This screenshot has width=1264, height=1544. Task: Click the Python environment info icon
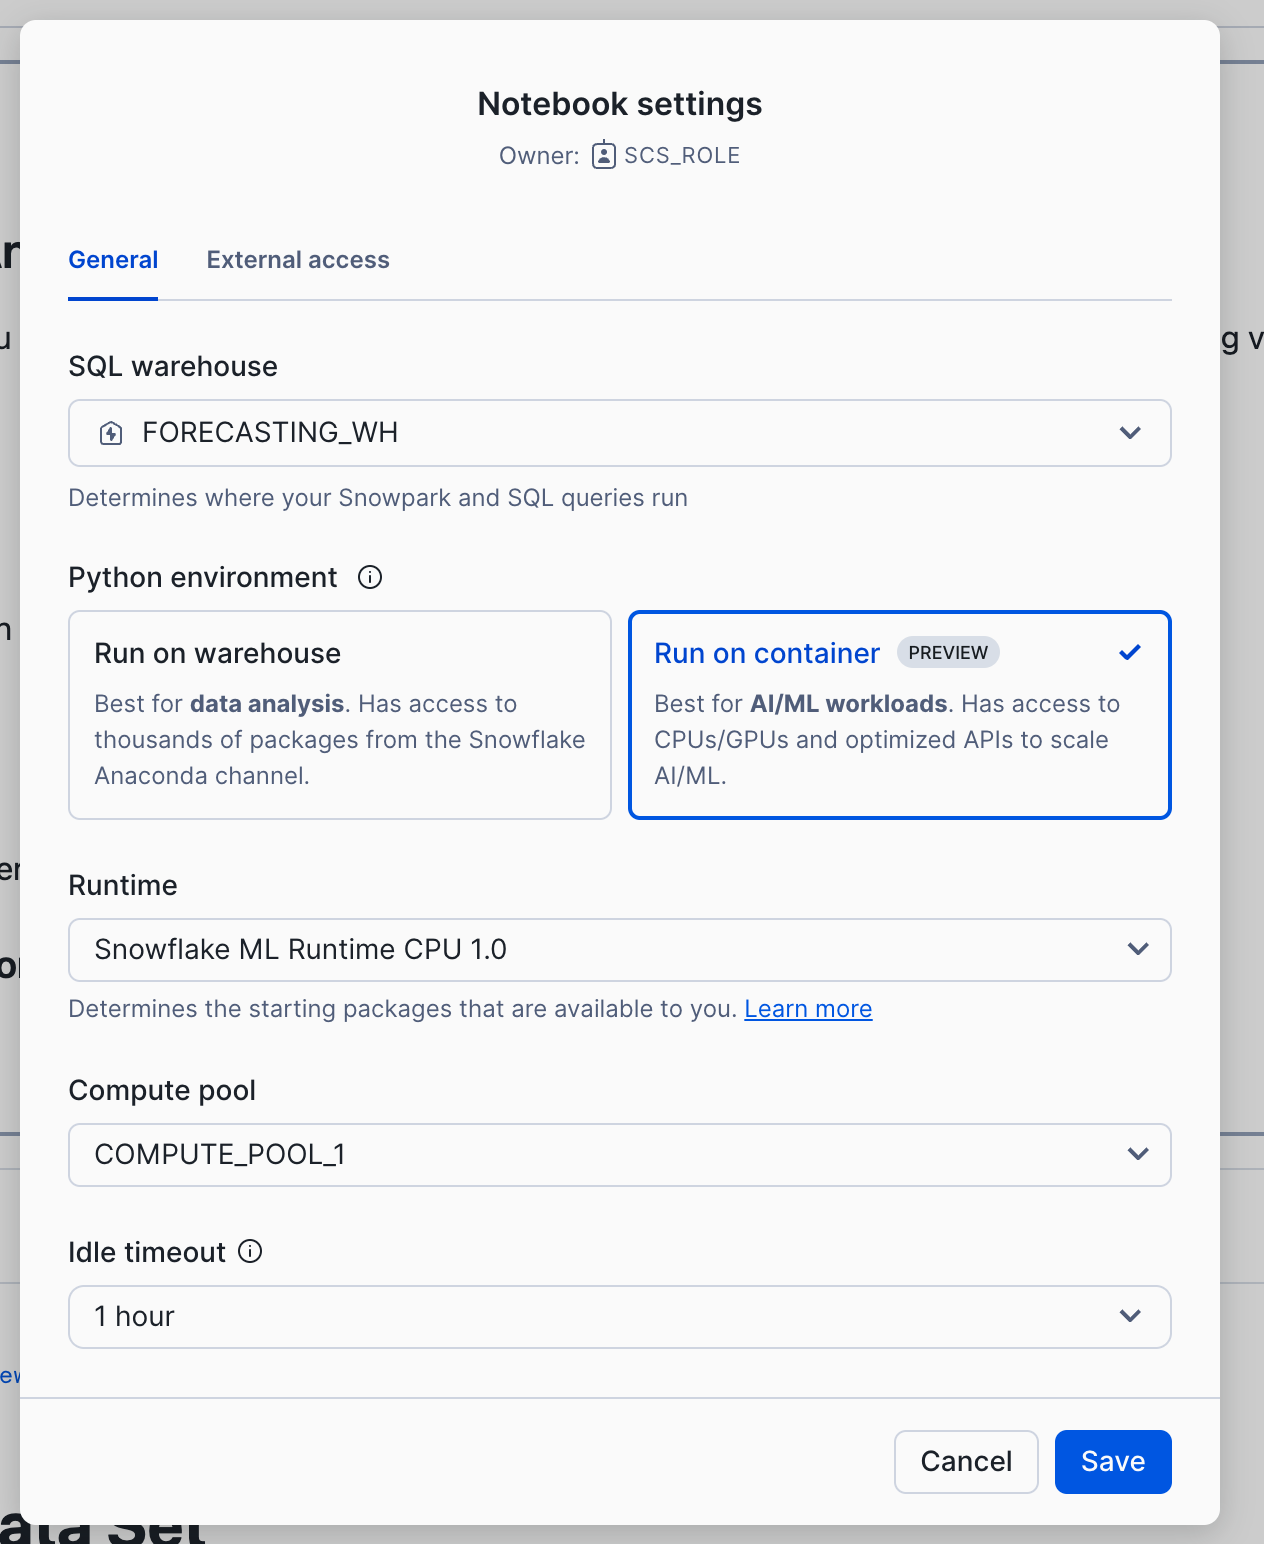tap(370, 577)
